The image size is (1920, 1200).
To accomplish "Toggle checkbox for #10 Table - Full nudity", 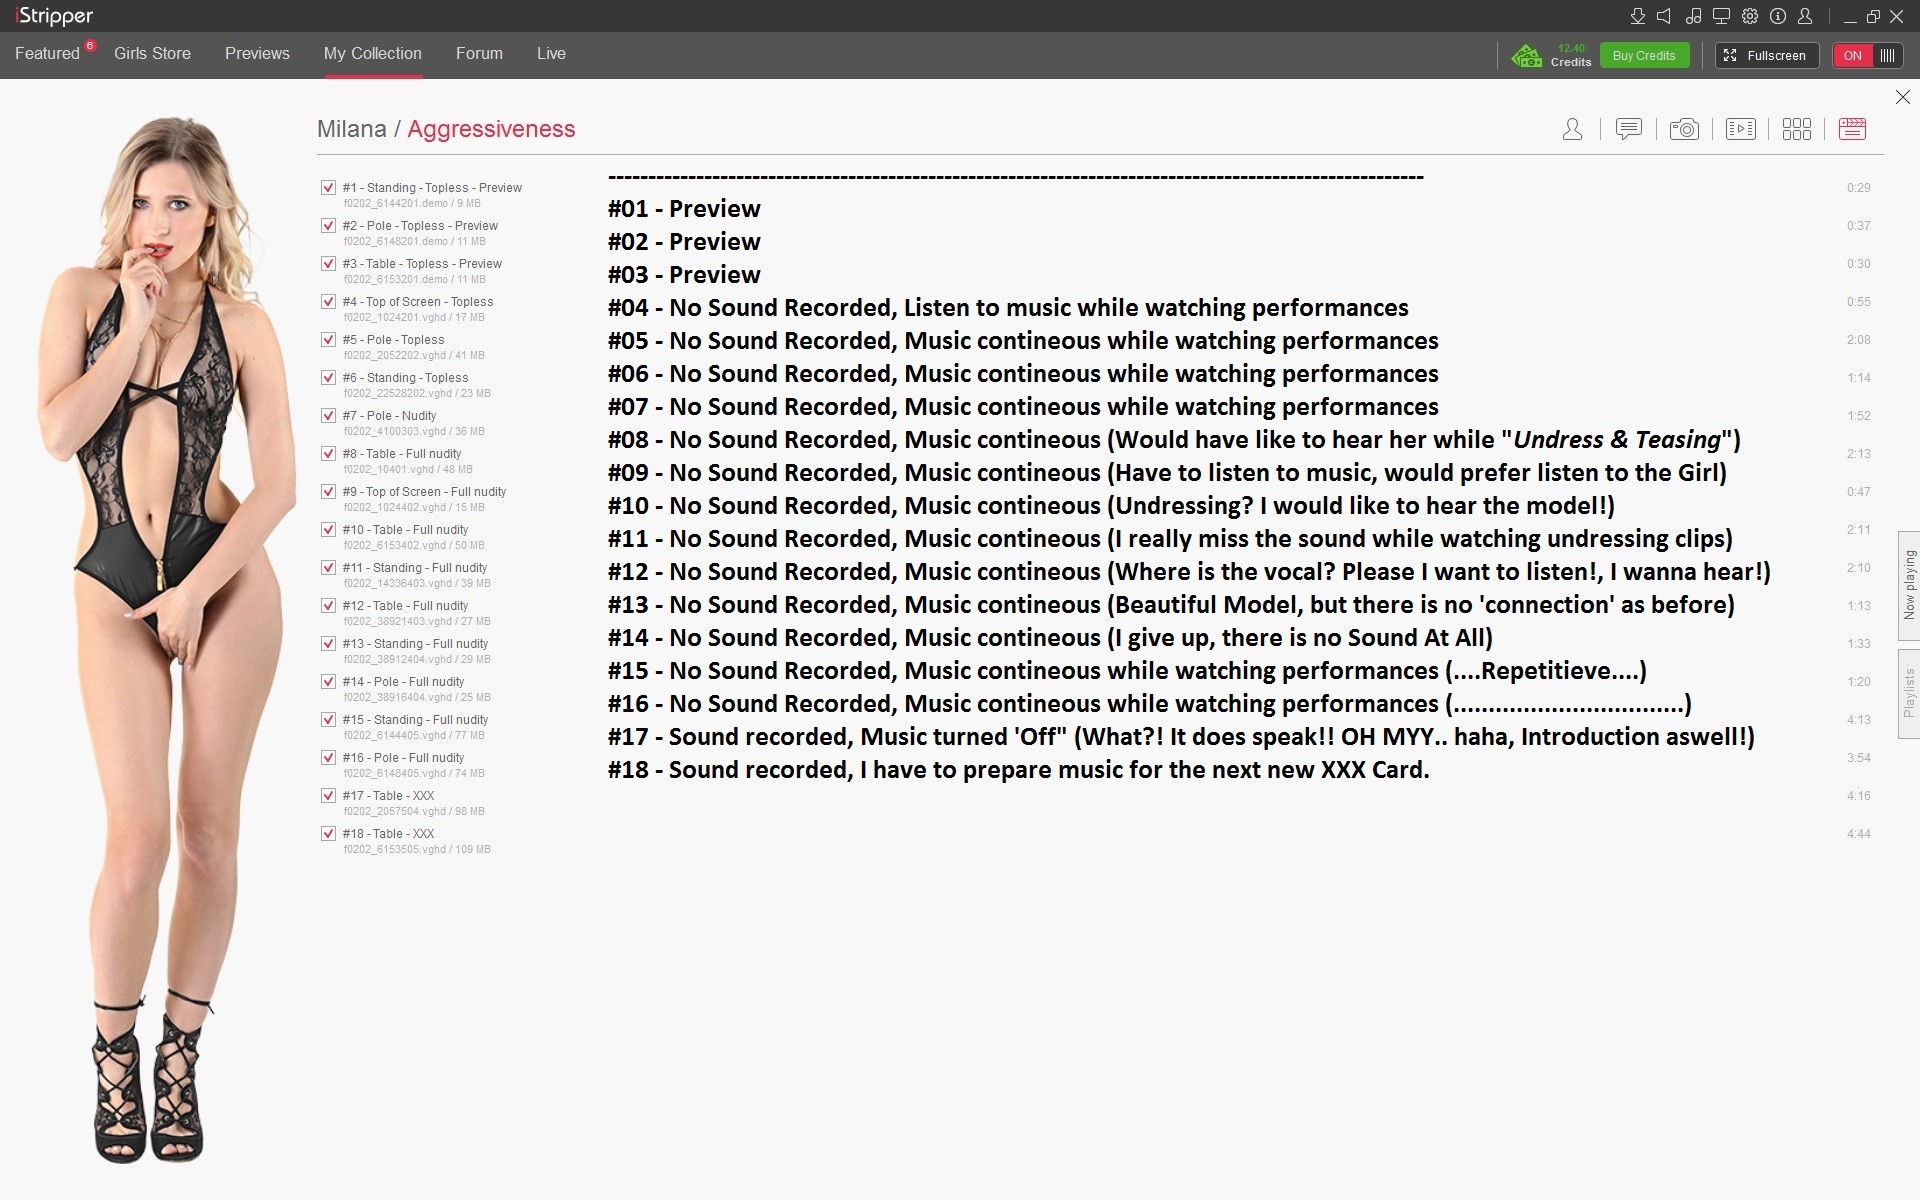I will tap(328, 530).
